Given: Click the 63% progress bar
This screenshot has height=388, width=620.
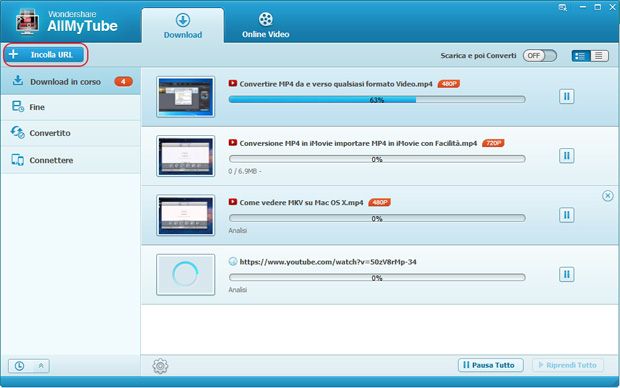Looking at the screenshot, I should click(377, 100).
